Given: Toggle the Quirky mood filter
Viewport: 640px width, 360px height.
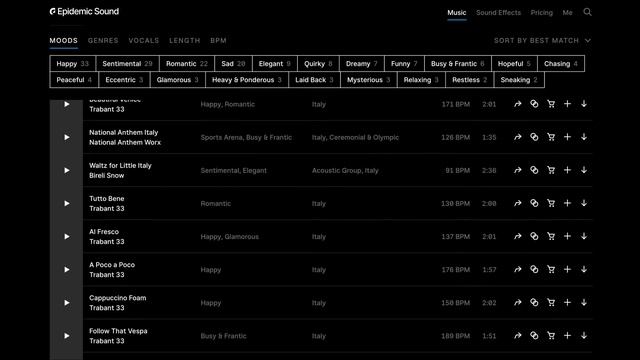Looking at the screenshot, I should coord(318,64).
